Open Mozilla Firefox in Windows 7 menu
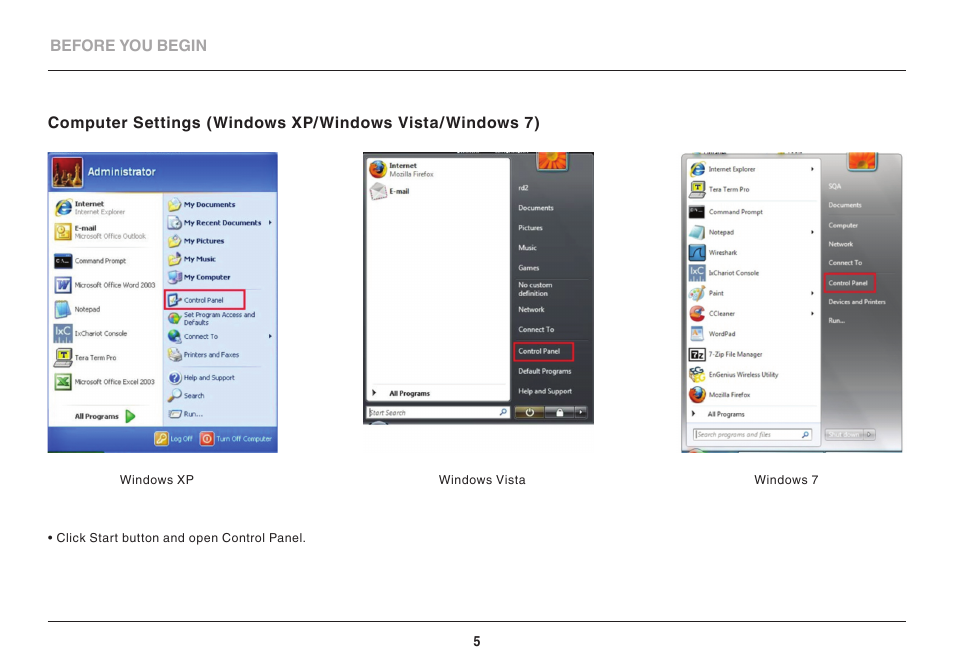Image resolution: width=954 pixels, height=669 pixels. pyautogui.click(x=720, y=395)
